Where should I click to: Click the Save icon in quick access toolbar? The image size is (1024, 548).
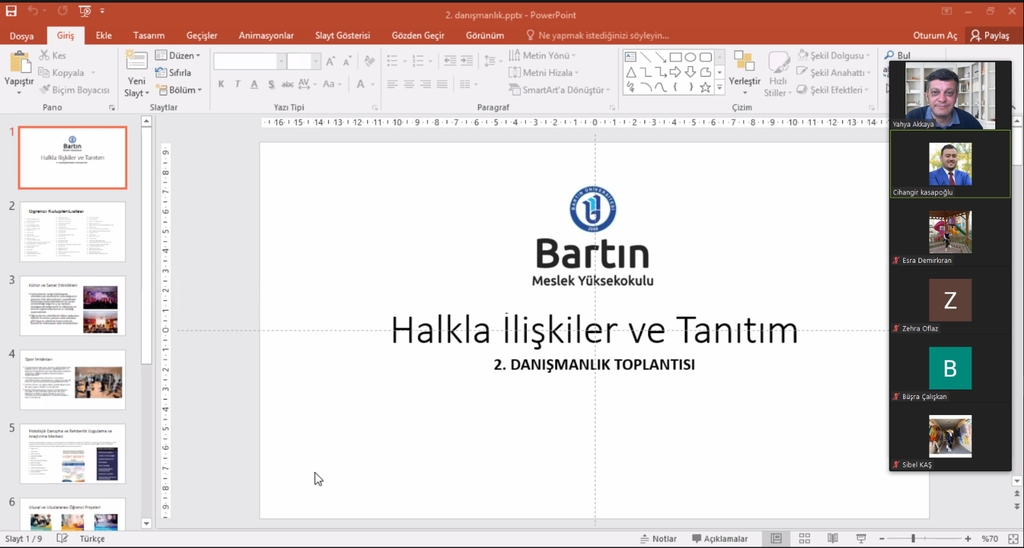[11, 11]
